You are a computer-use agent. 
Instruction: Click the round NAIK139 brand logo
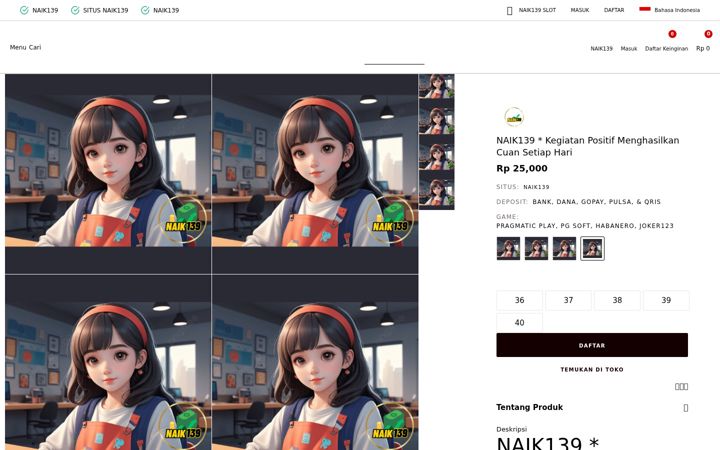tap(514, 117)
